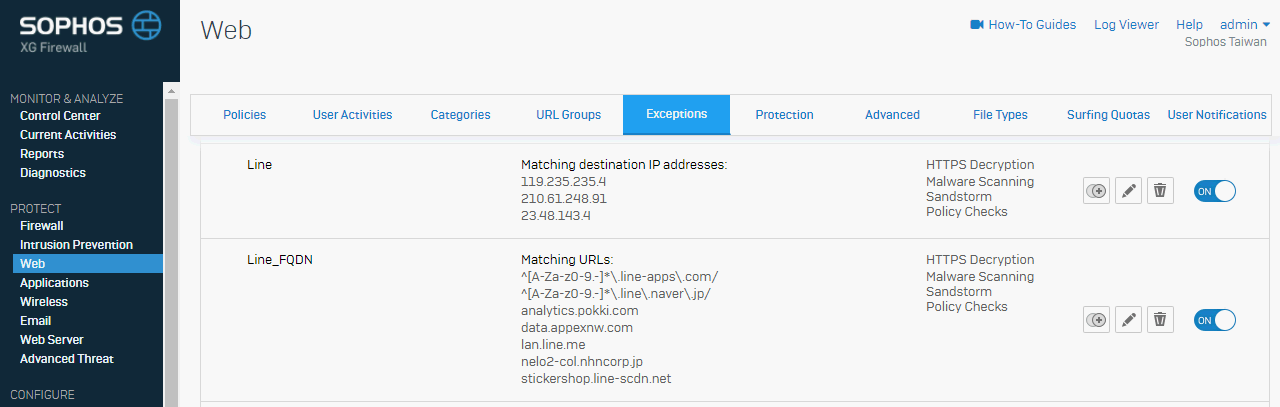Switch to the Policies tab
The height and width of the screenshot is (407, 1280).
244,115
